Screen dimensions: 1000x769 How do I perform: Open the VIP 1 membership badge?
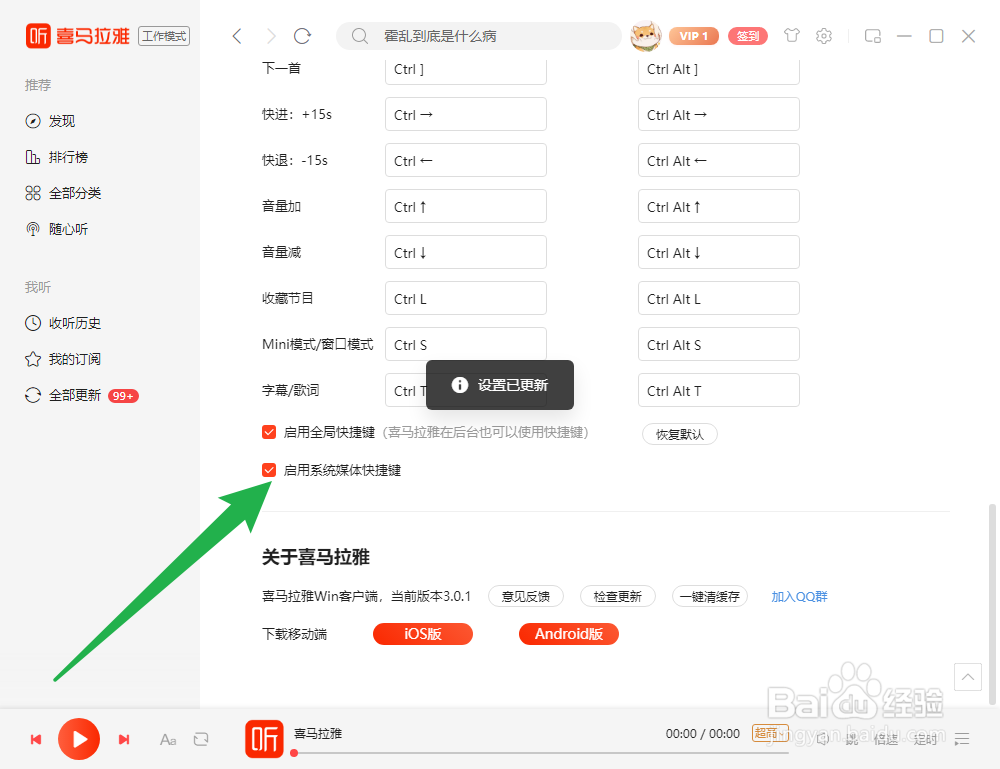pyautogui.click(x=694, y=36)
